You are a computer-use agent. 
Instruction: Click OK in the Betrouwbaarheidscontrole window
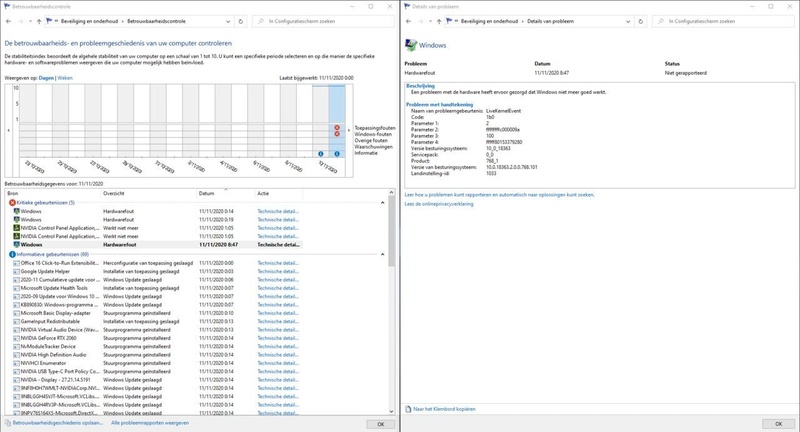[x=381, y=424]
